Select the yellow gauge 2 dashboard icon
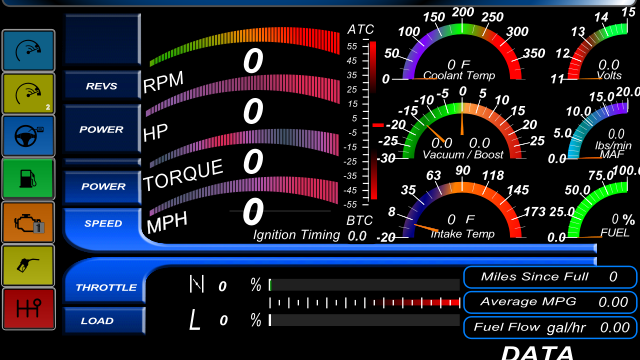640x360 pixels. [x=28, y=93]
